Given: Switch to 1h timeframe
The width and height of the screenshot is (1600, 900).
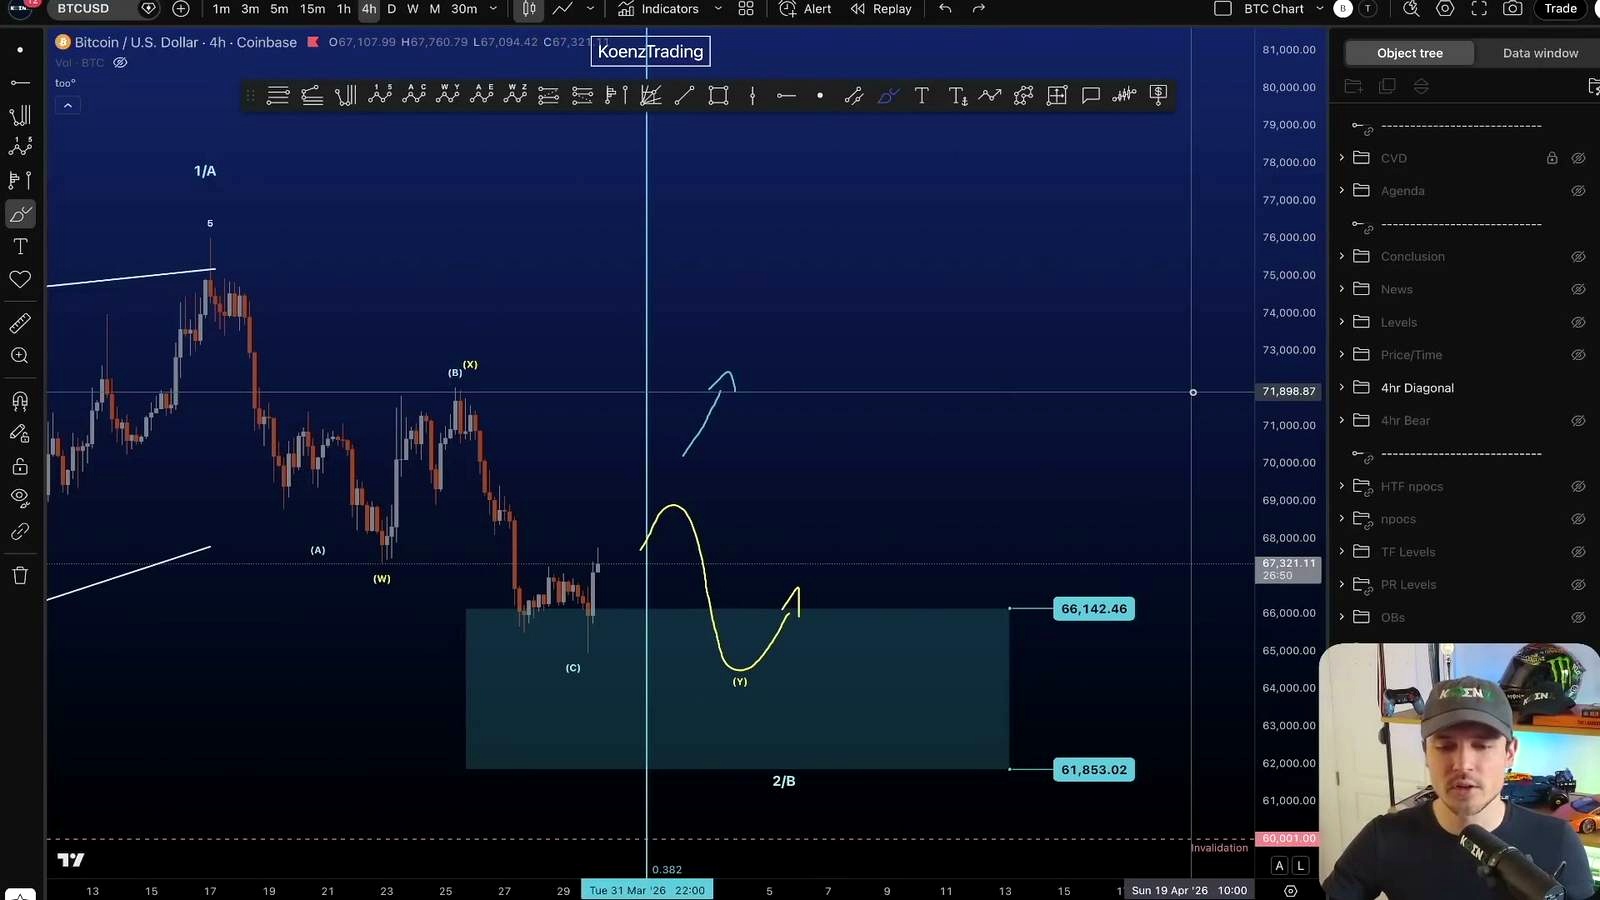Looking at the screenshot, I should [343, 9].
